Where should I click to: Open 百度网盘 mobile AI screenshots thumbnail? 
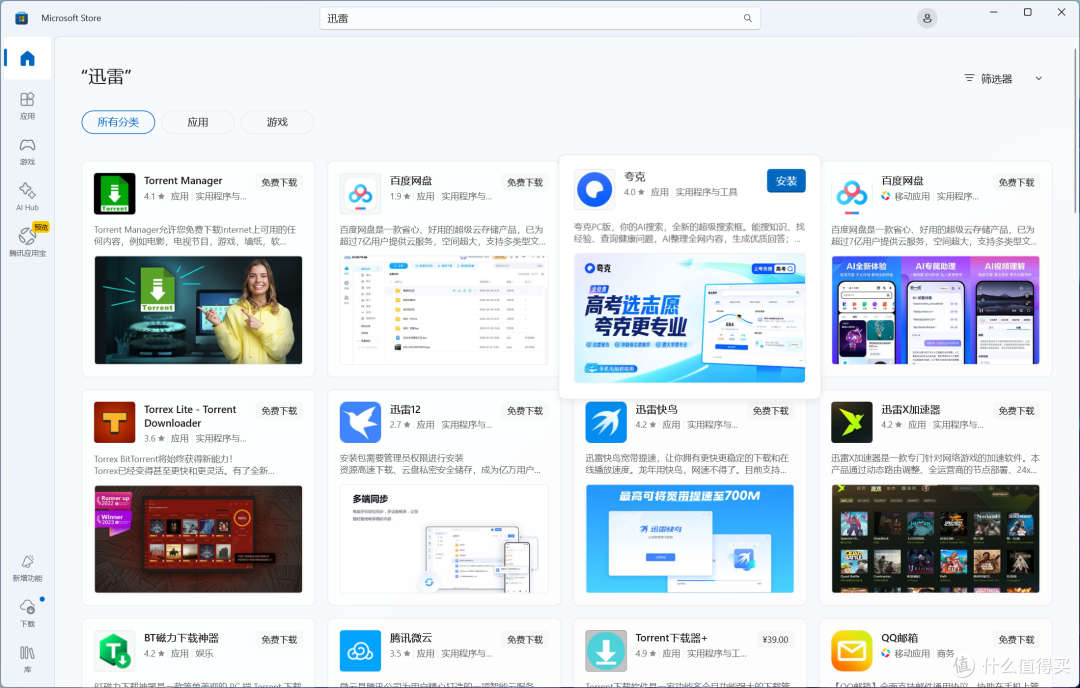tap(935, 310)
